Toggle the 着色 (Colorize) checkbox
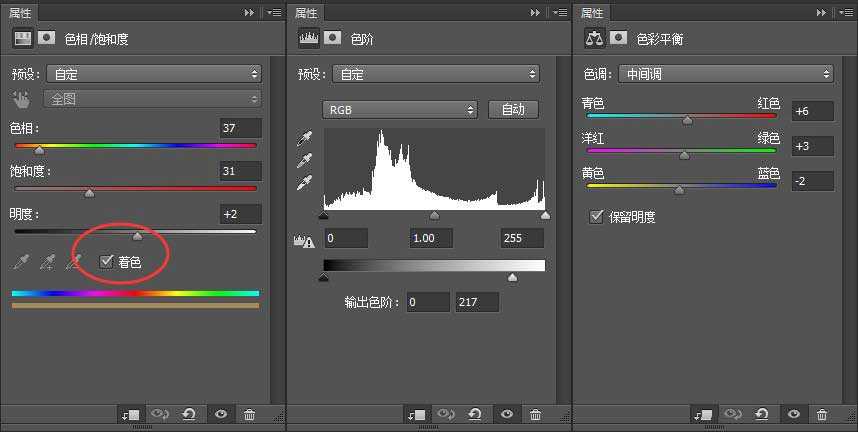Image resolution: width=858 pixels, height=432 pixels. pos(107,262)
